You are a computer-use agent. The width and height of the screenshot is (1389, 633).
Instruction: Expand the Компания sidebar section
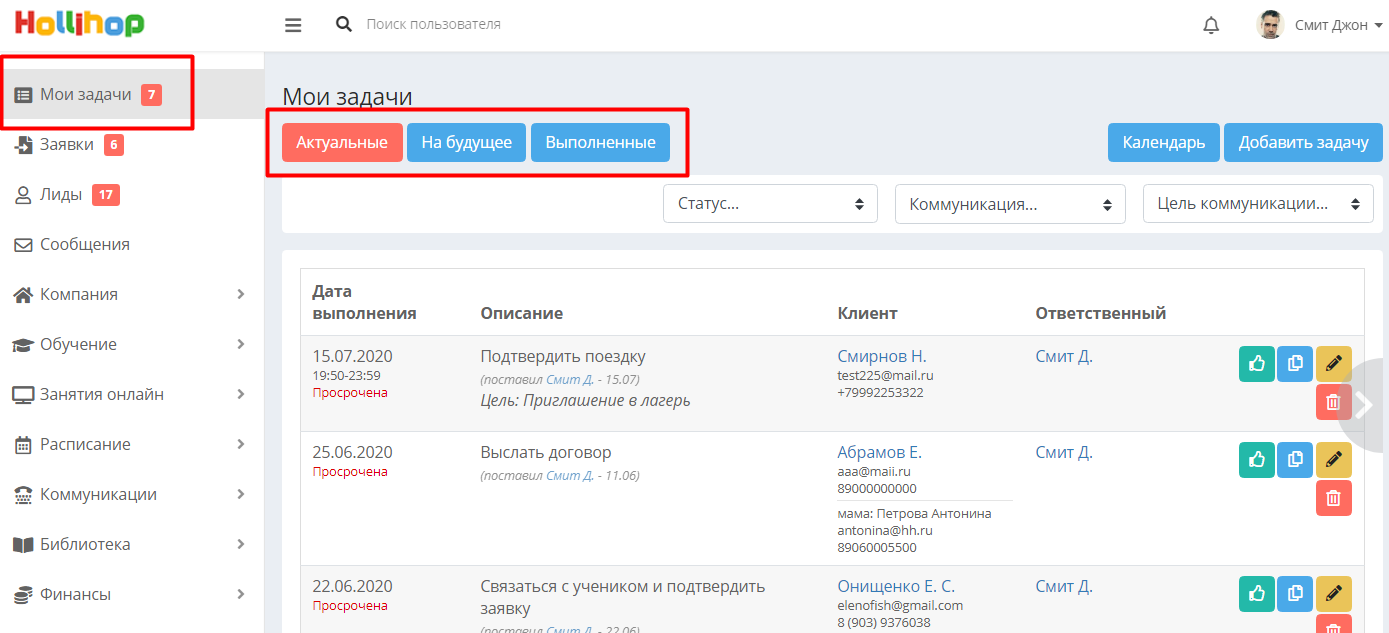tap(132, 294)
